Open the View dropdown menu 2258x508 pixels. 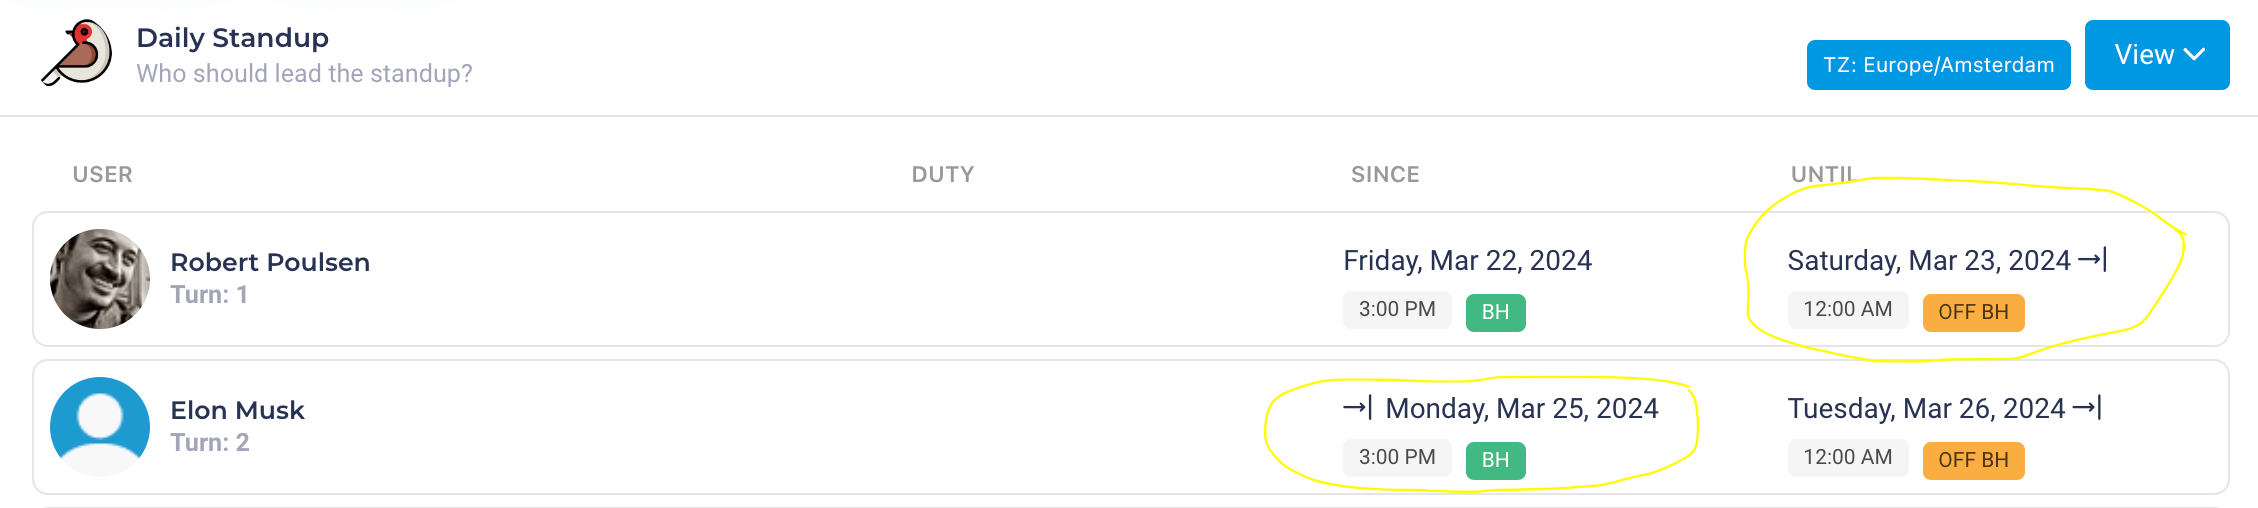click(2156, 55)
